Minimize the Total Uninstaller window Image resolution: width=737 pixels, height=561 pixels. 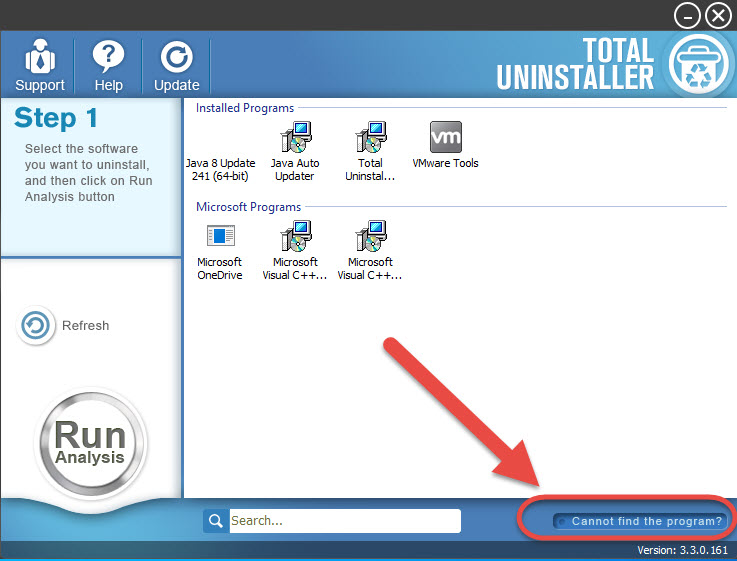(x=687, y=16)
